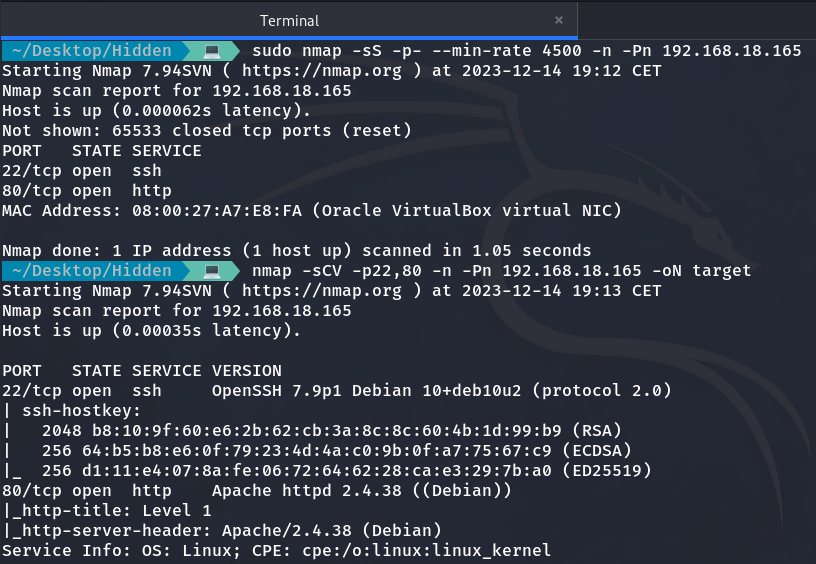Switch to the Terminal tab
Viewport: 816px width, 564px height.
(x=289, y=20)
